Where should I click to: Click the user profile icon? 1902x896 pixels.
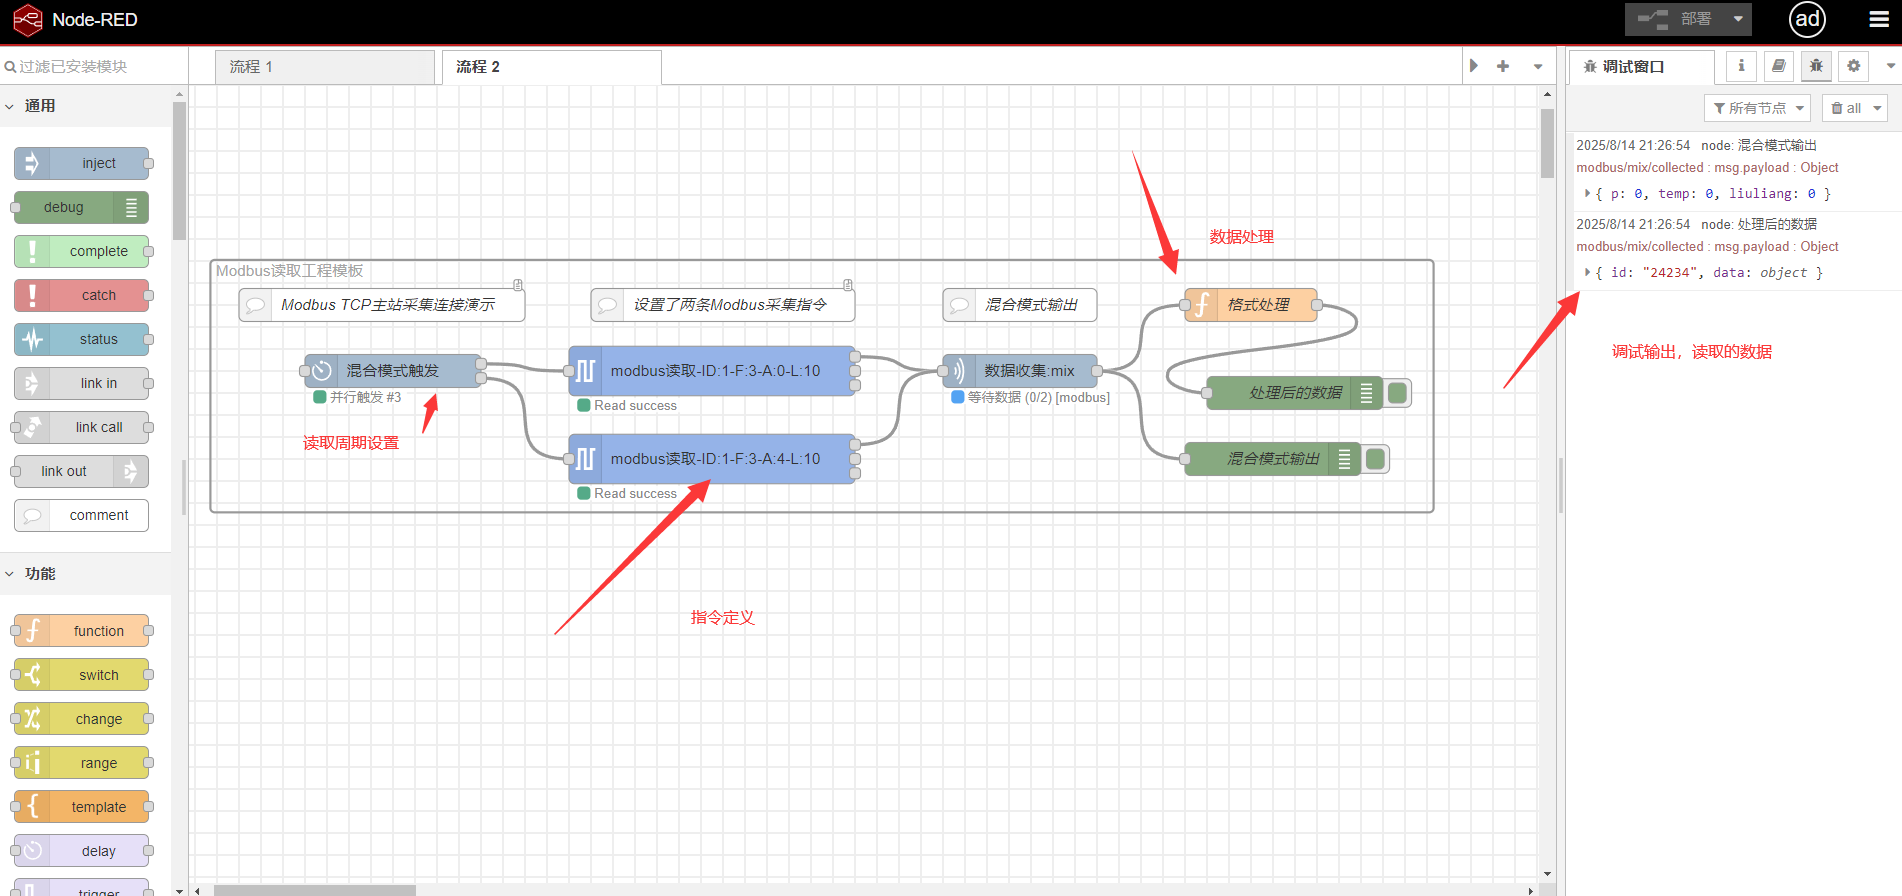(x=1807, y=20)
